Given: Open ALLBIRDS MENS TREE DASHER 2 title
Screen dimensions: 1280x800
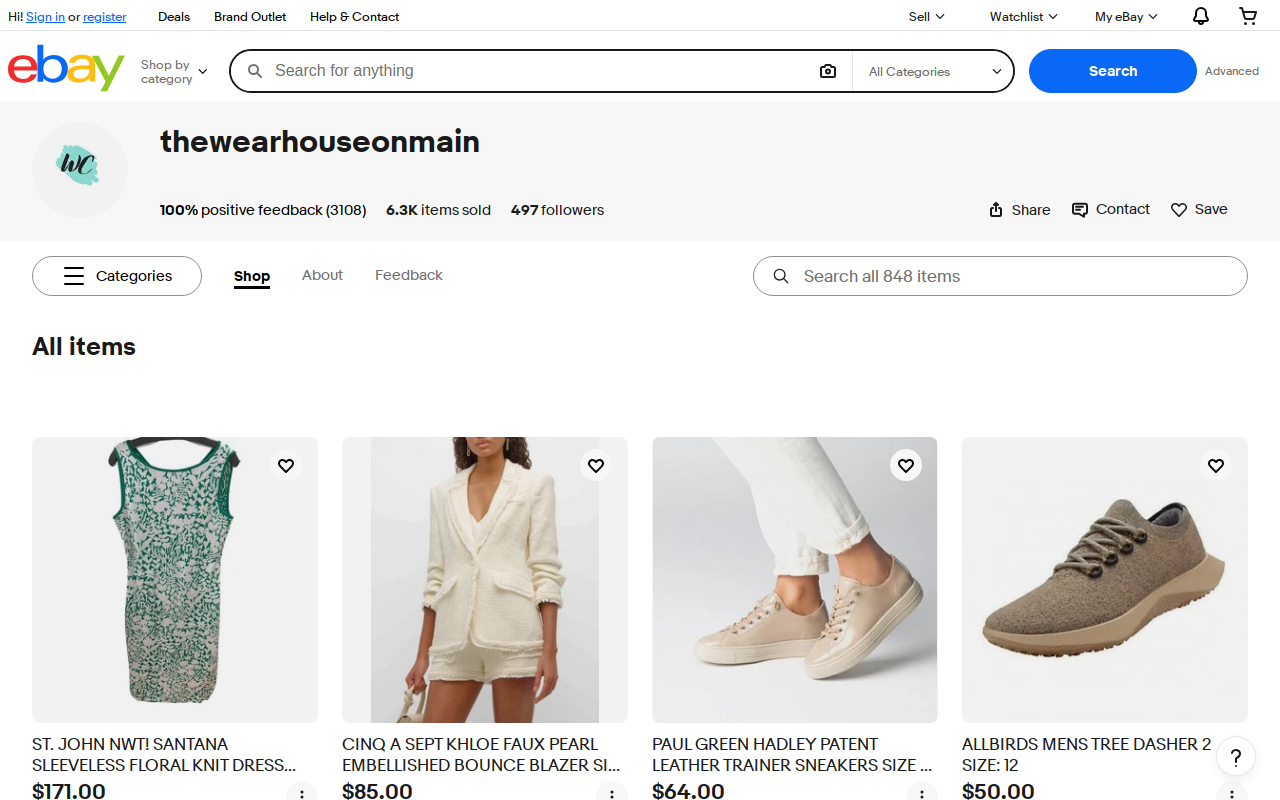Looking at the screenshot, I should click(x=1087, y=755).
